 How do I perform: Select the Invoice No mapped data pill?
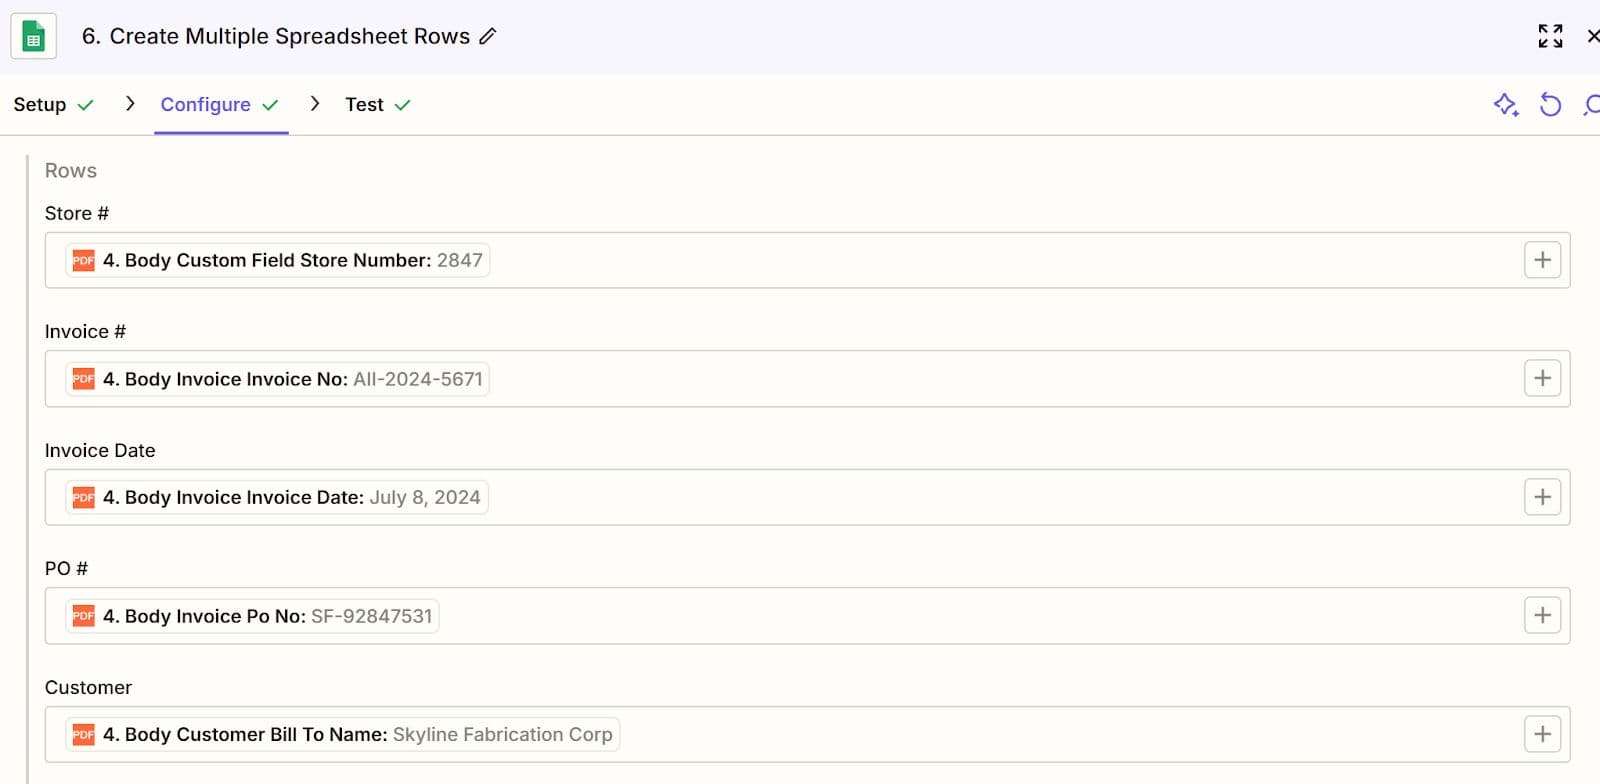[x=275, y=379]
